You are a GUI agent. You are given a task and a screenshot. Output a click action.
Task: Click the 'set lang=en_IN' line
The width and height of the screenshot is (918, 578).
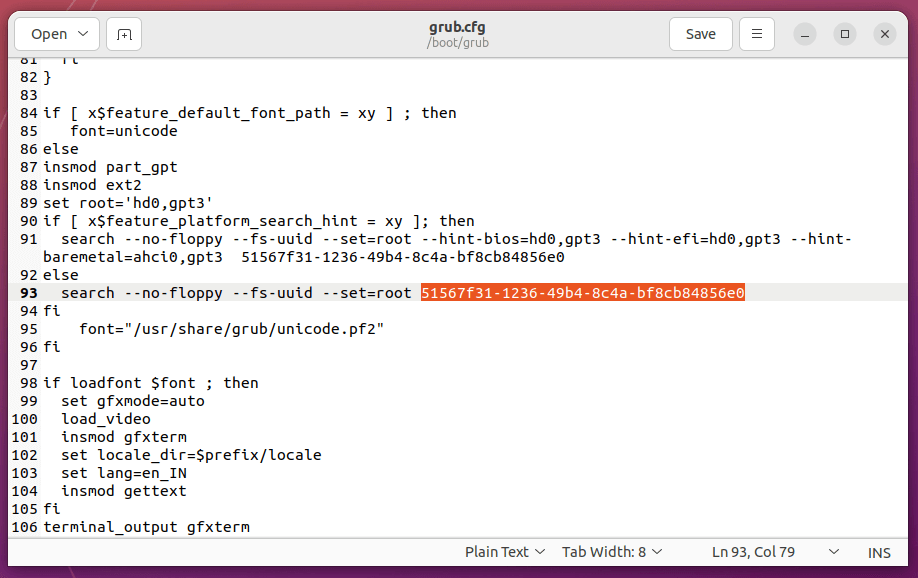(124, 473)
